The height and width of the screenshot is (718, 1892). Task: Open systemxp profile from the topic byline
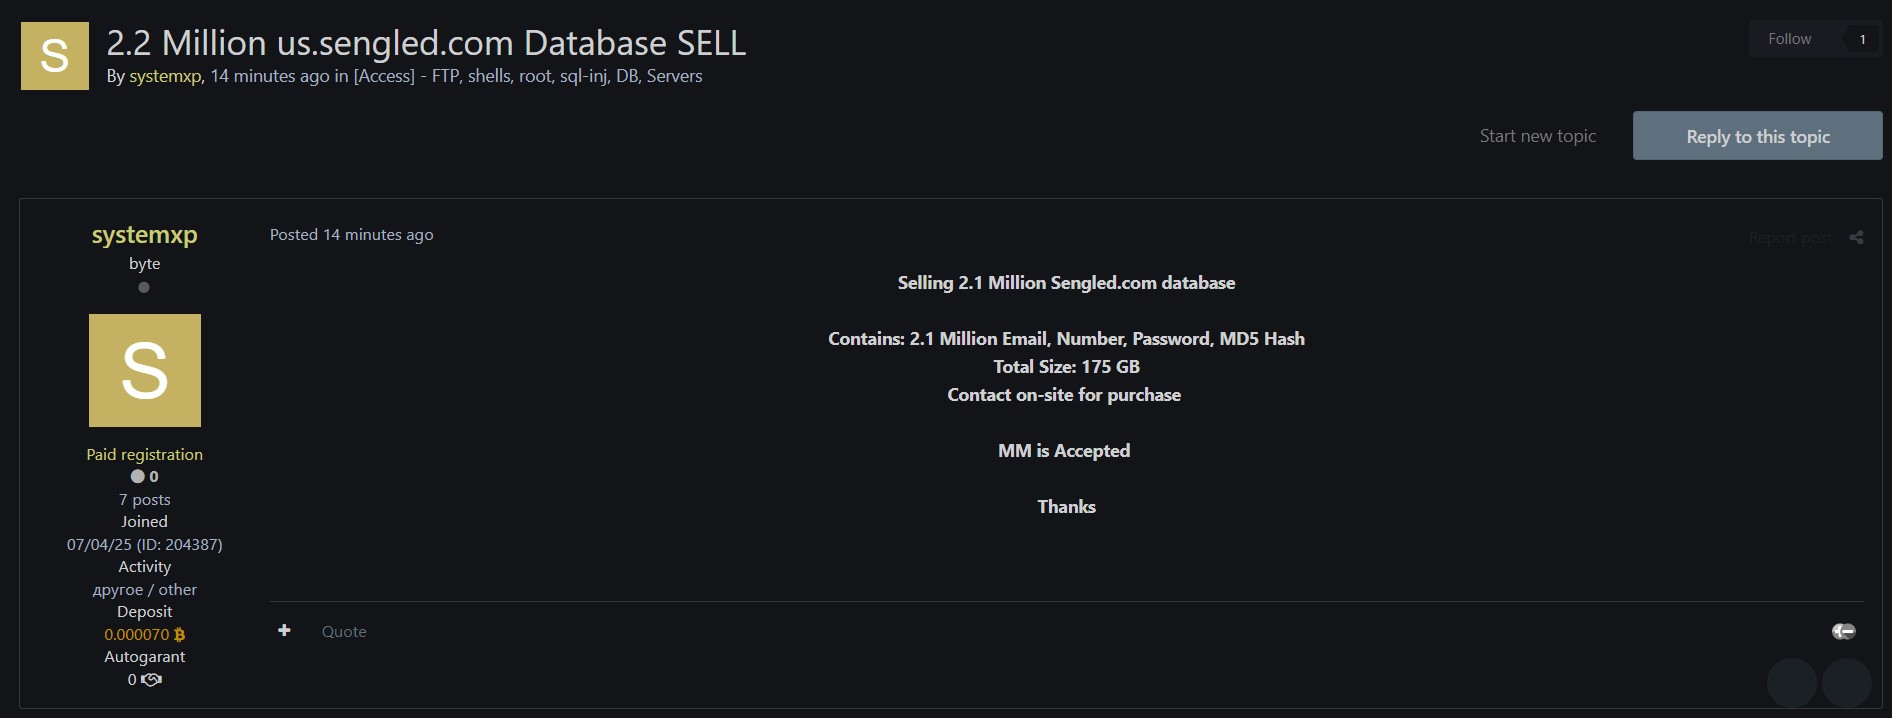(x=165, y=76)
